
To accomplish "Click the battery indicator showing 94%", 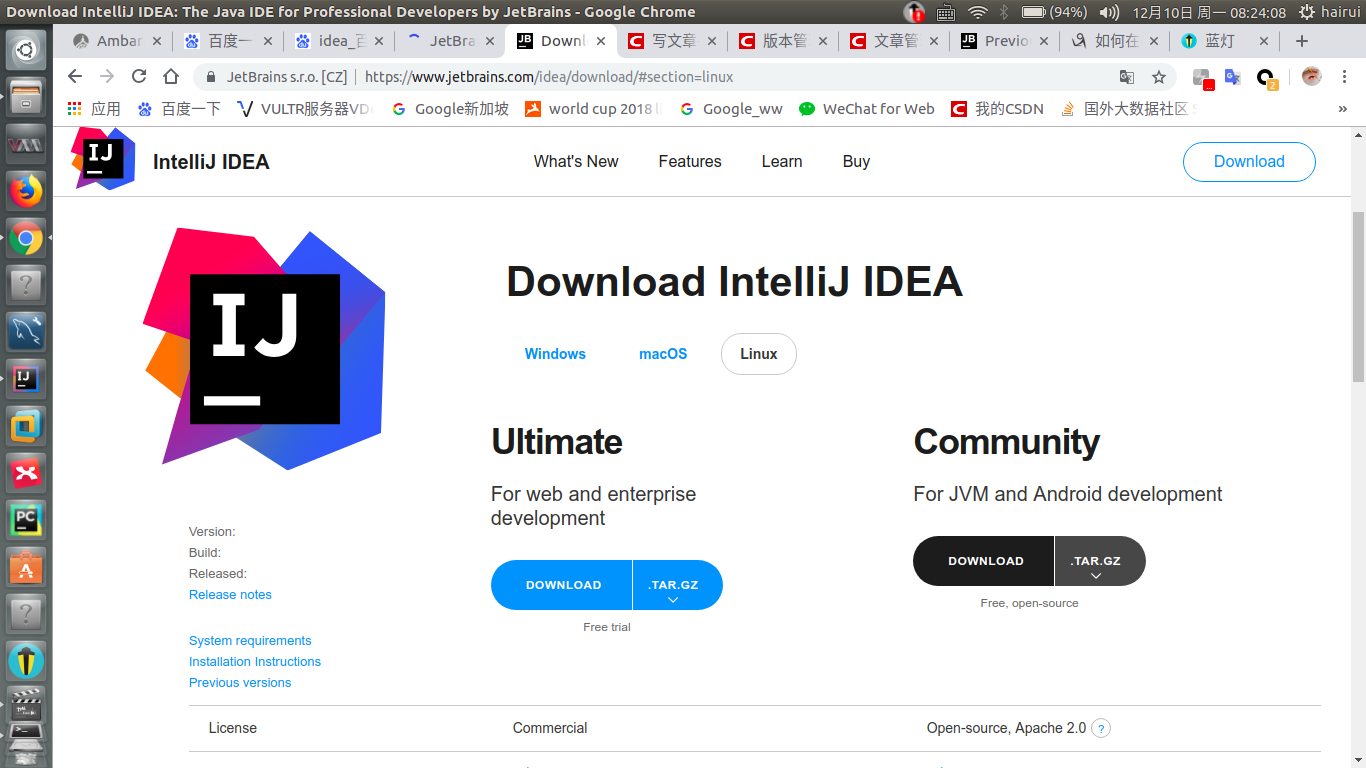I will point(1054,12).
